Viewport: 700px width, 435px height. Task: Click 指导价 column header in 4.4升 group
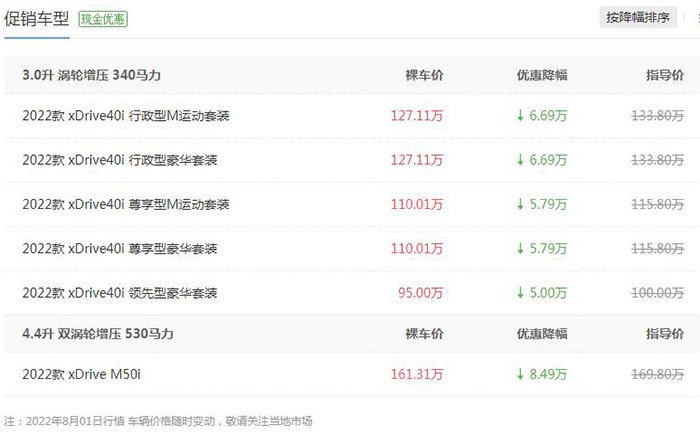point(665,334)
